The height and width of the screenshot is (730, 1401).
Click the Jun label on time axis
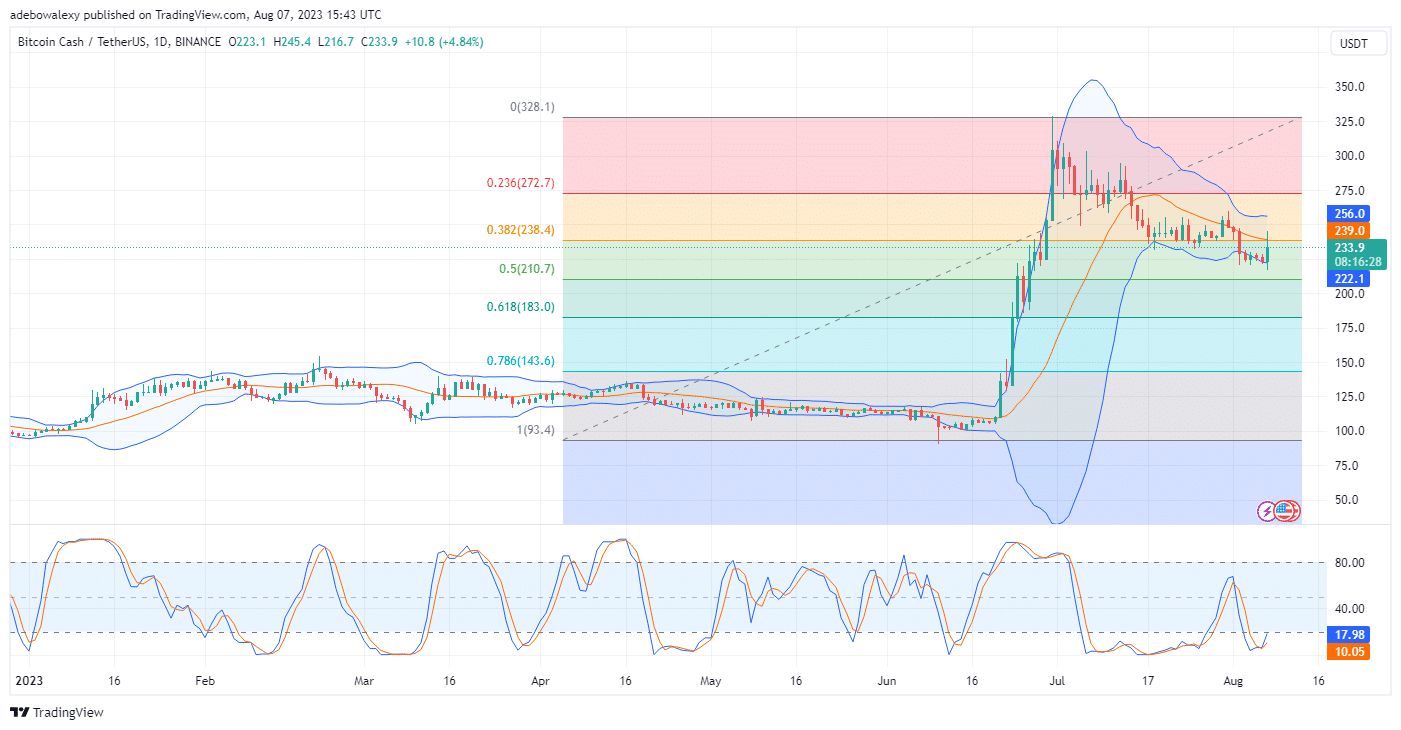[x=888, y=681]
